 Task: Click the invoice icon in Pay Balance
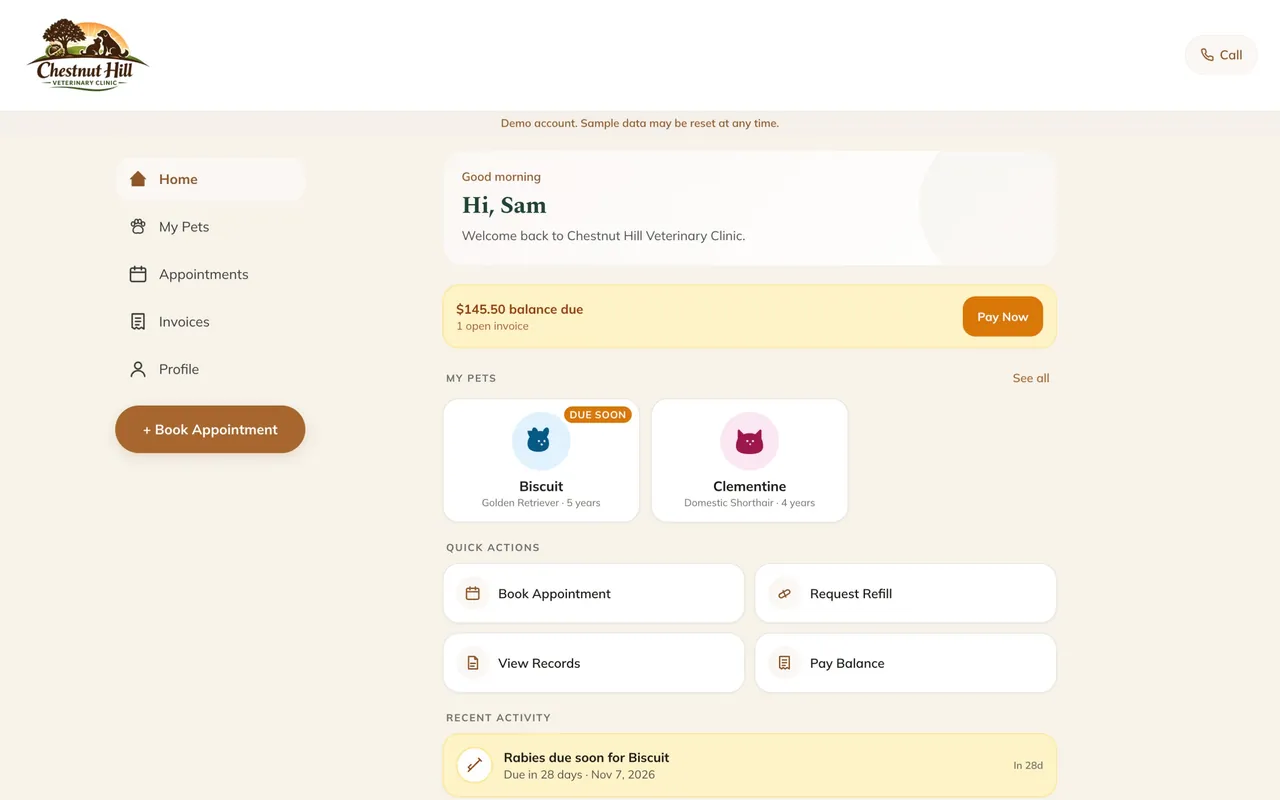785,663
